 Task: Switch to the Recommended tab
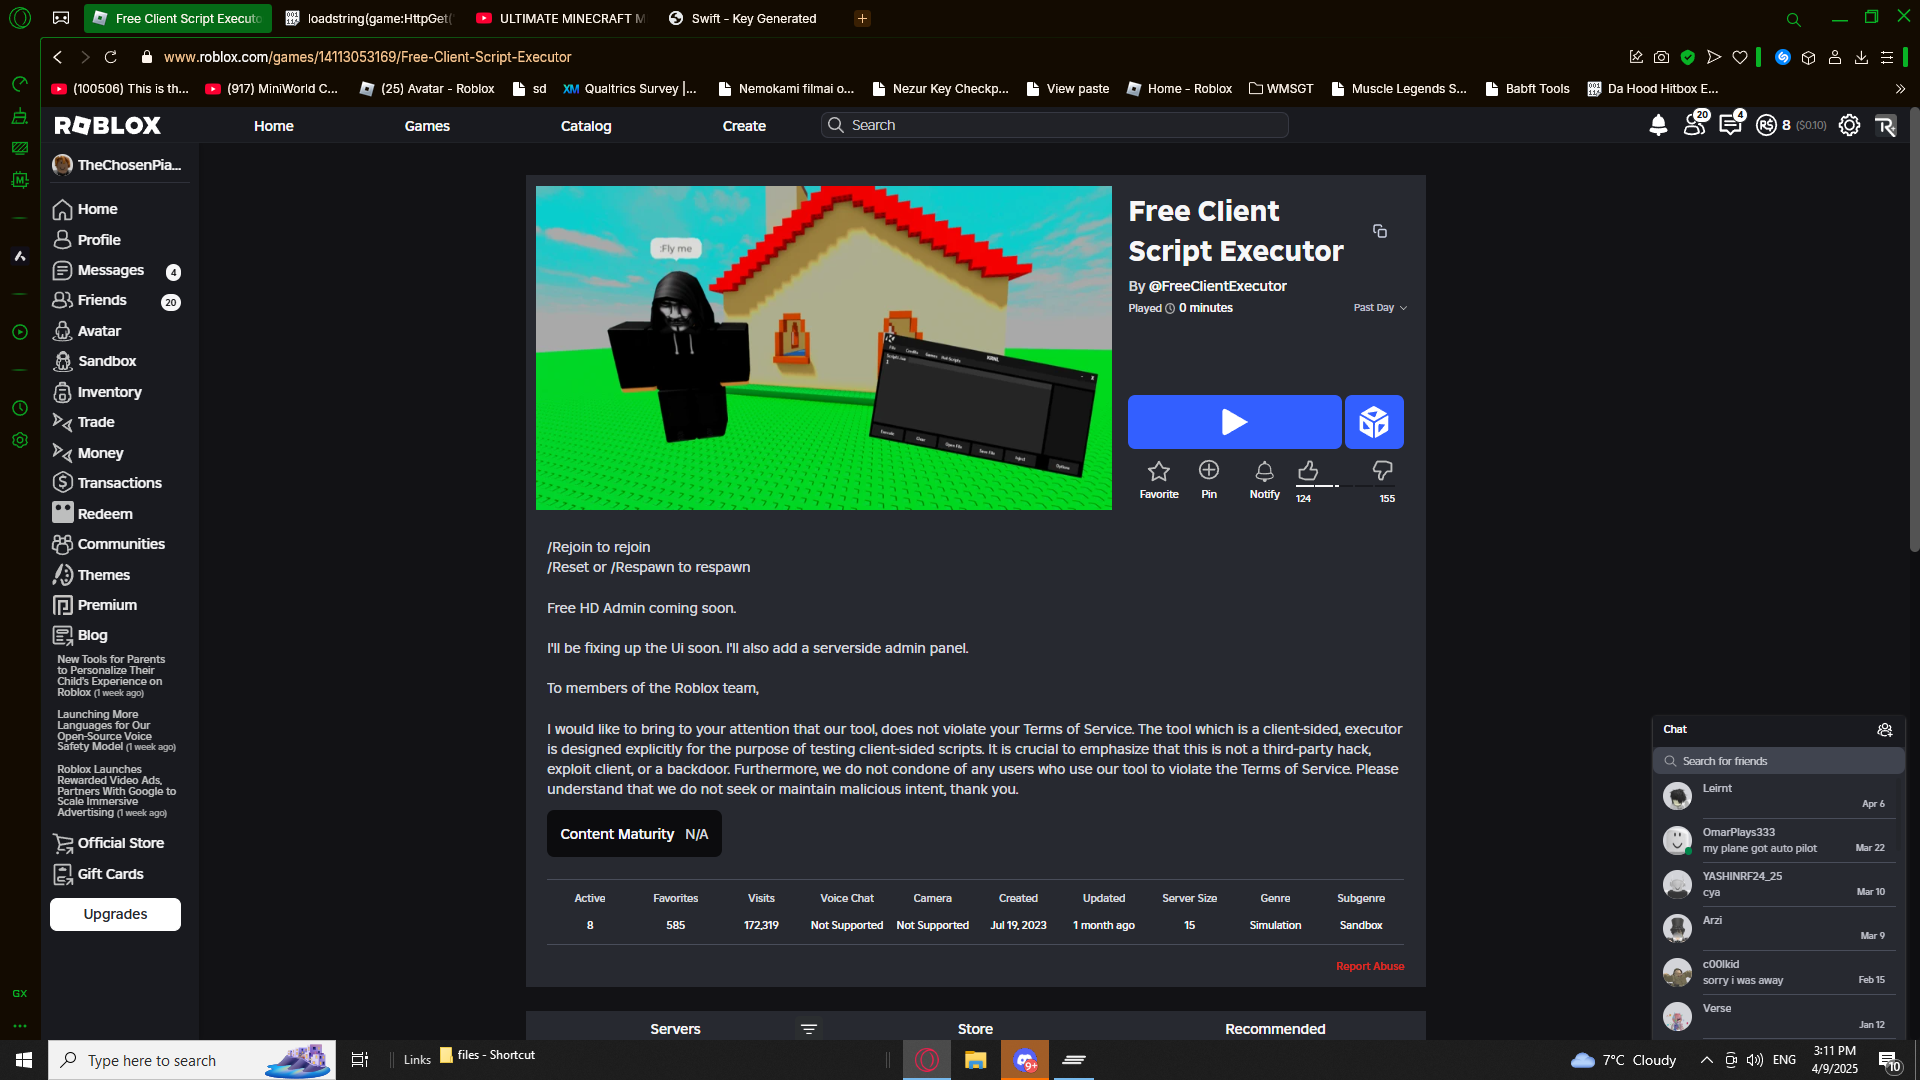1275,1029
